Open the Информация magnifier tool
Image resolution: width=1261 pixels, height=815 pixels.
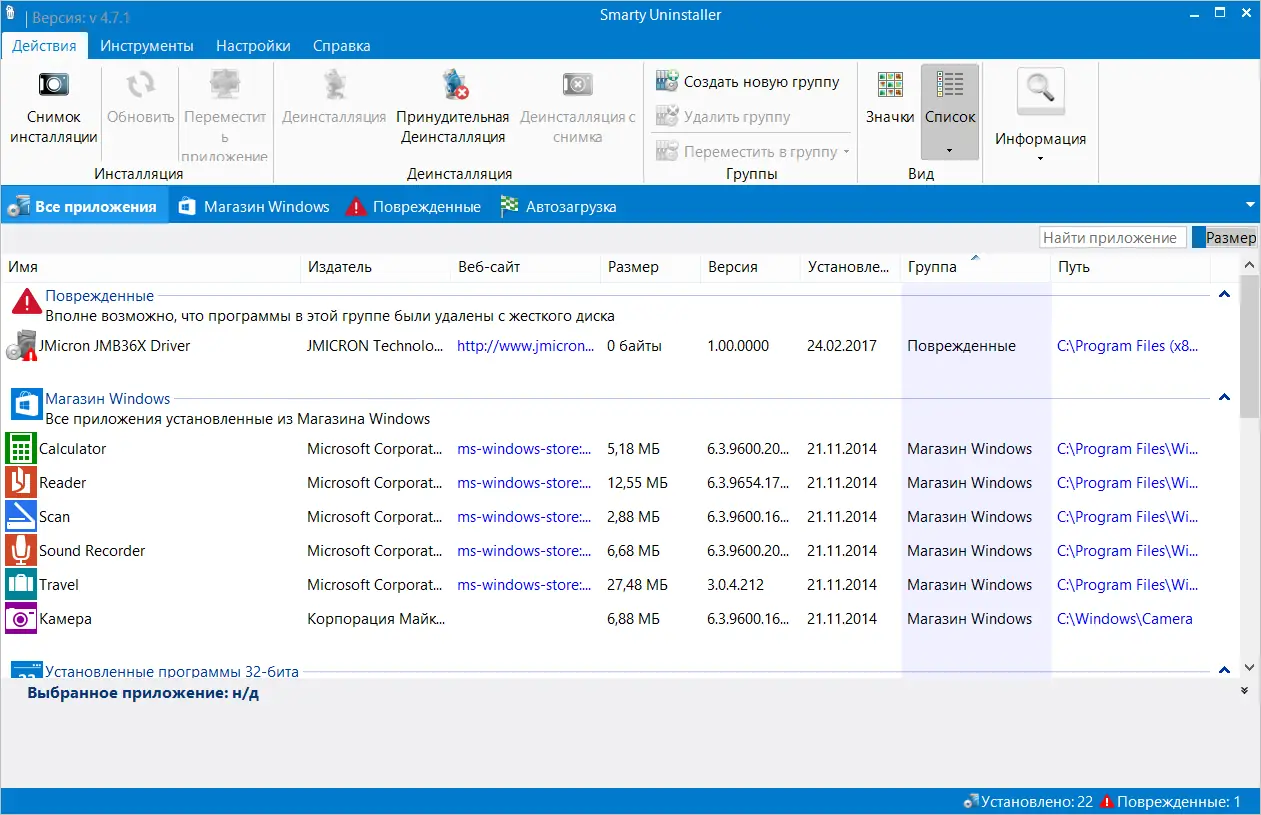(1040, 91)
